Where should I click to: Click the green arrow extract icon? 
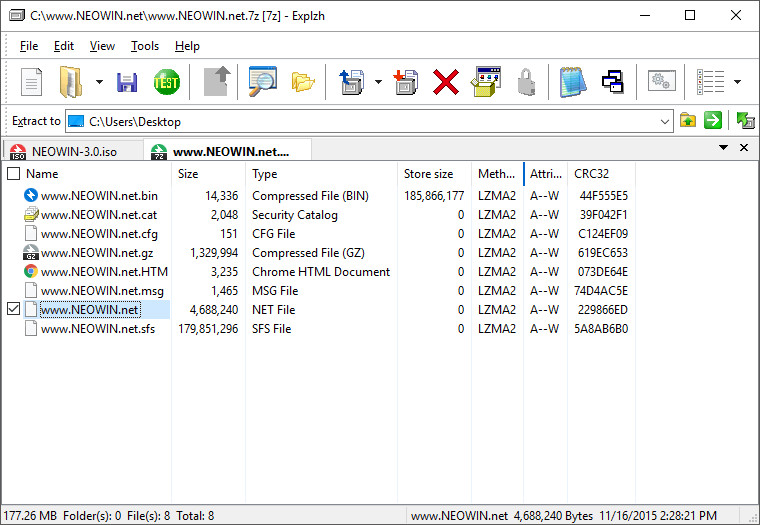[x=713, y=121]
